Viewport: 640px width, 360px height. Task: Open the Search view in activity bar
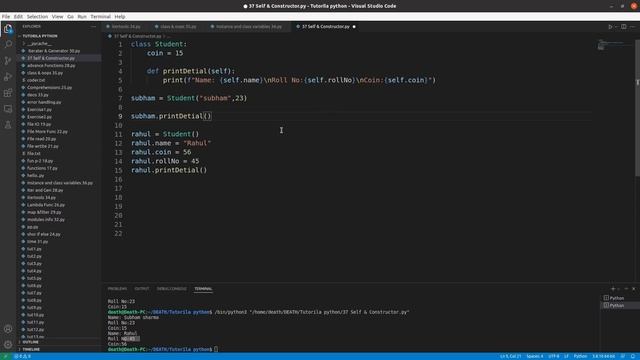(x=8, y=44)
